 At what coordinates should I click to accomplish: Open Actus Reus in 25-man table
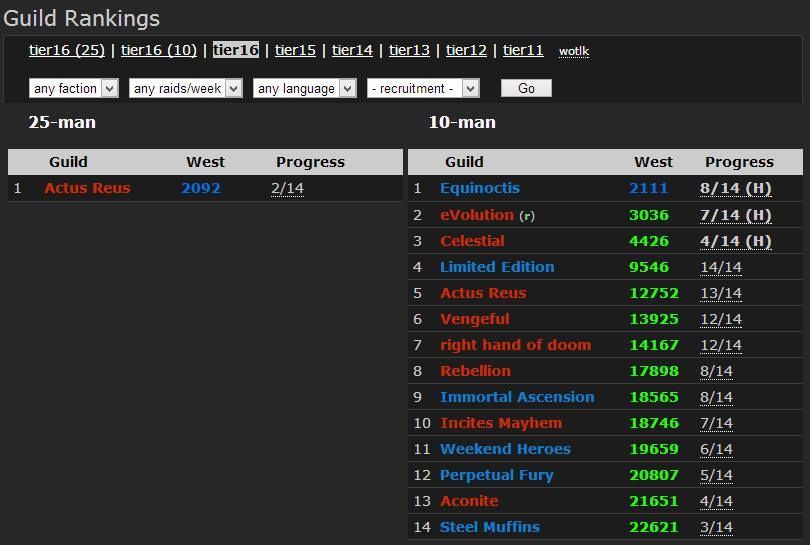click(x=87, y=188)
